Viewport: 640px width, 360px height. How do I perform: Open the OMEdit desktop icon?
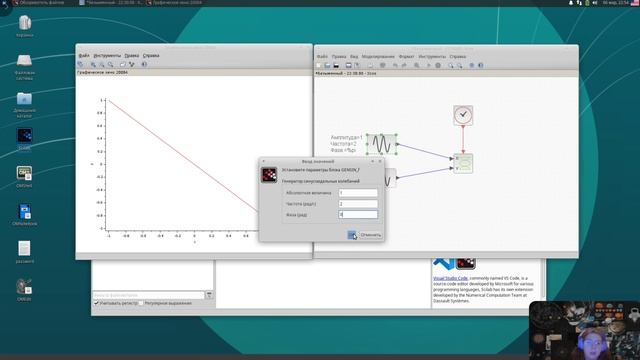coord(24,289)
